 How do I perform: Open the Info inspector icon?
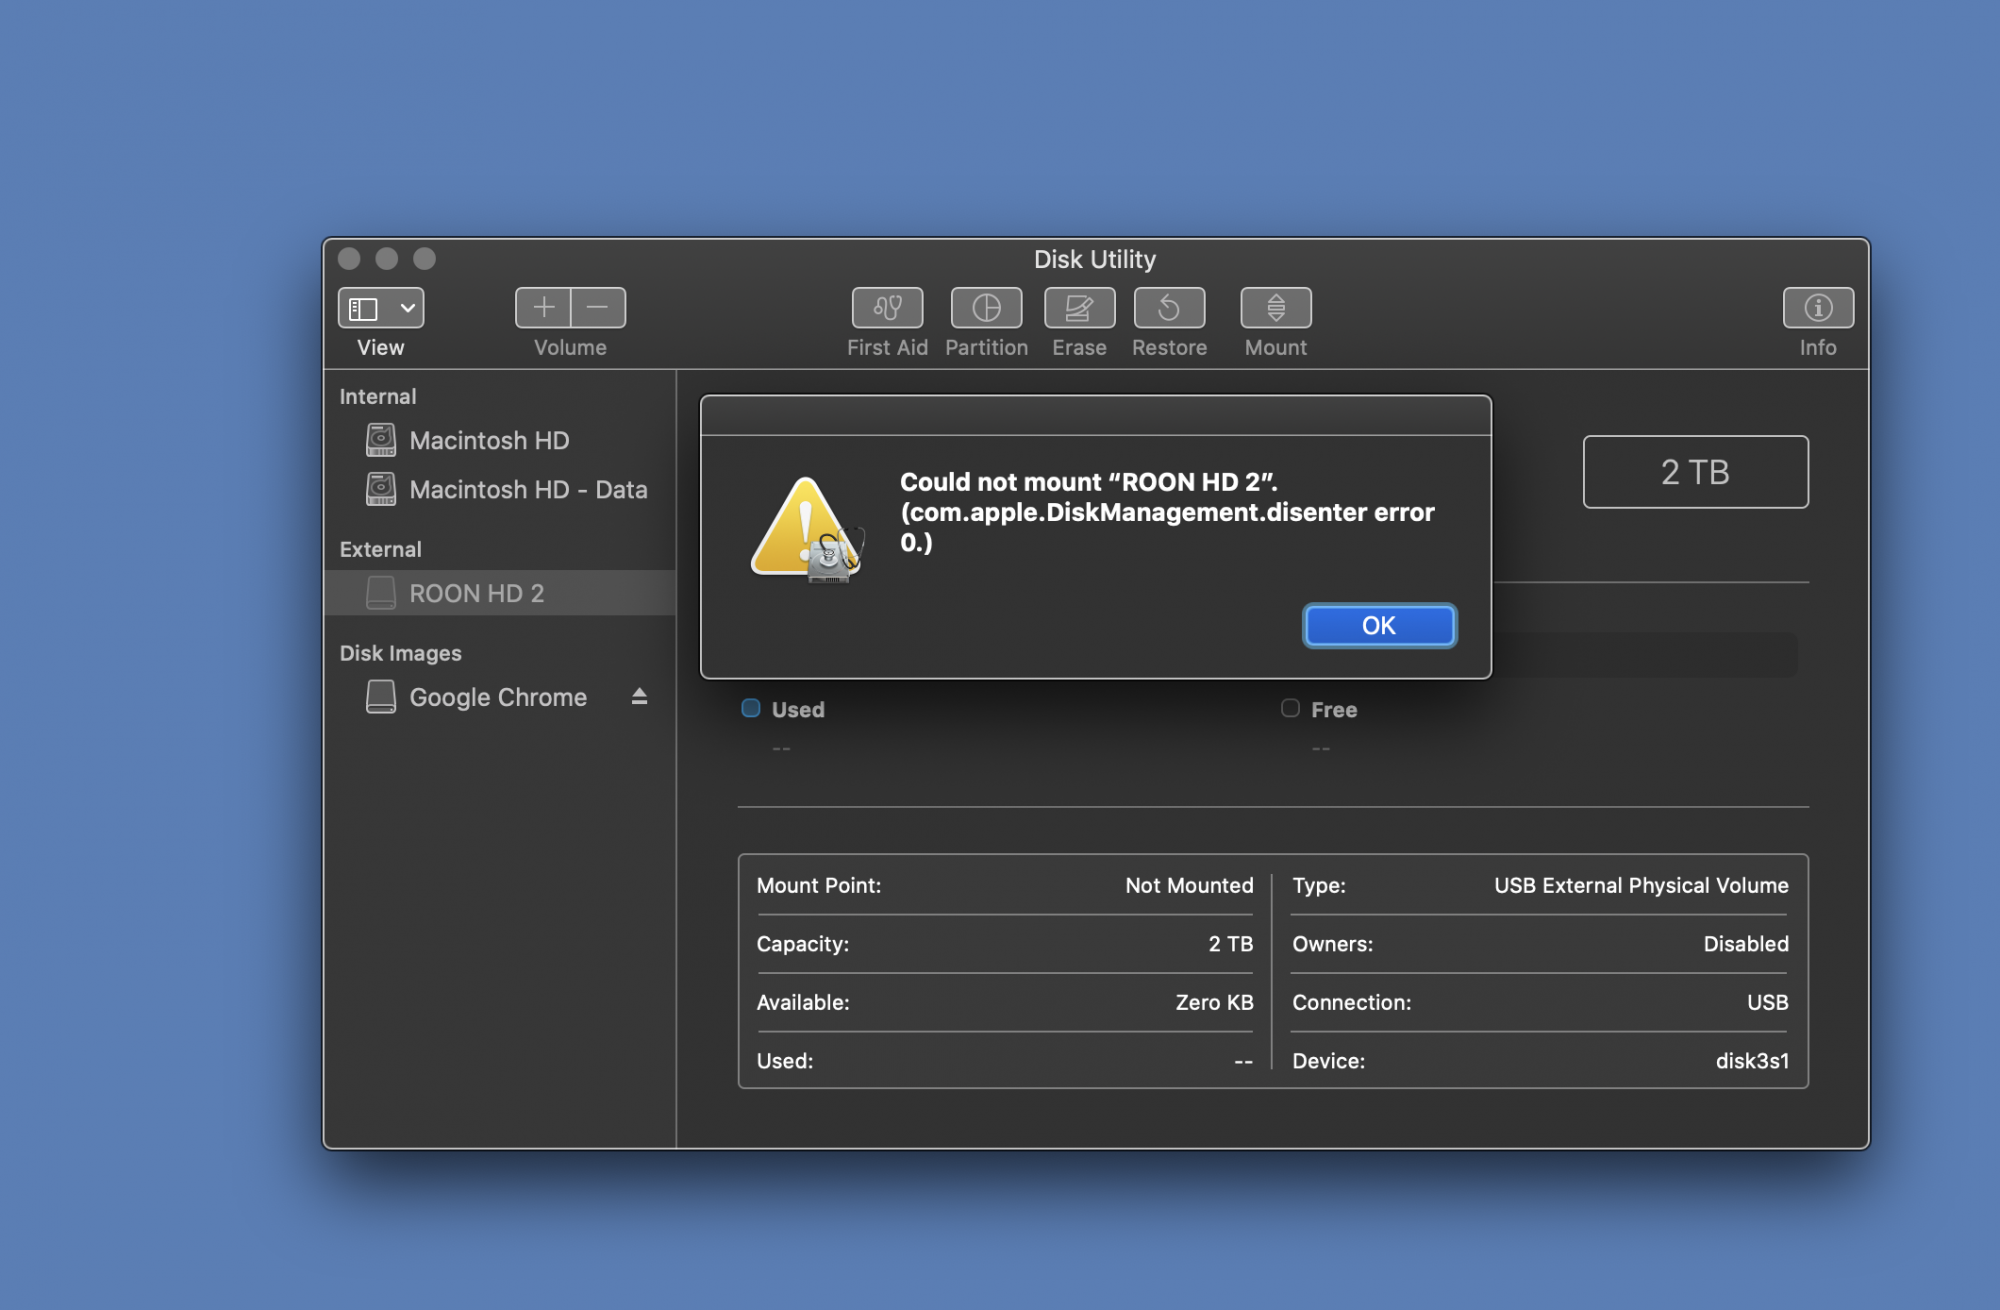pyautogui.click(x=1817, y=308)
